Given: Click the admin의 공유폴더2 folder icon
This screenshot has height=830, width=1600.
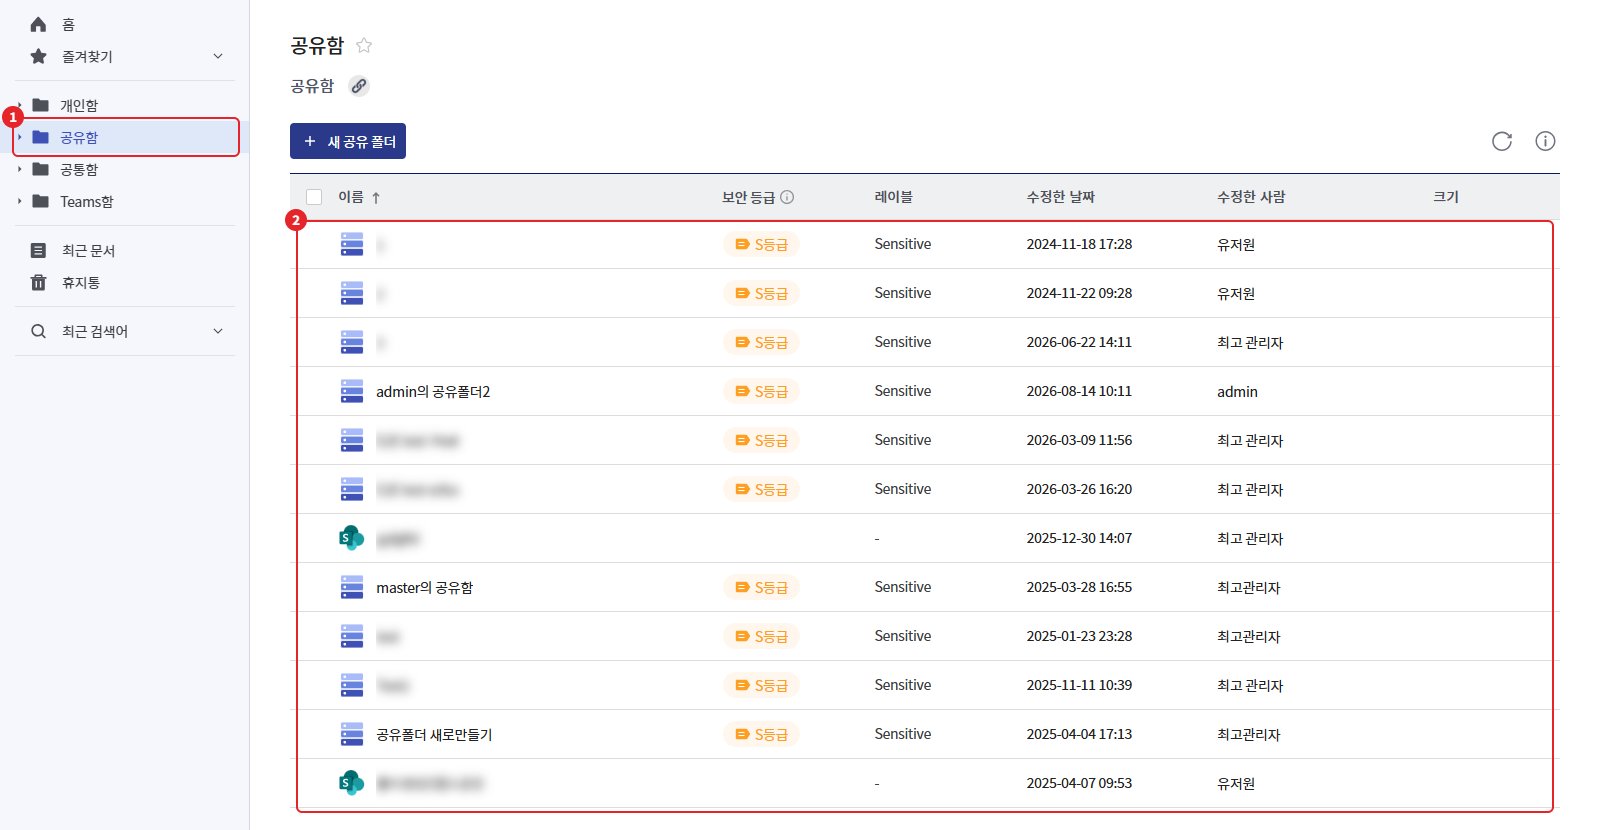Looking at the screenshot, I should click(x=352, y=391).
